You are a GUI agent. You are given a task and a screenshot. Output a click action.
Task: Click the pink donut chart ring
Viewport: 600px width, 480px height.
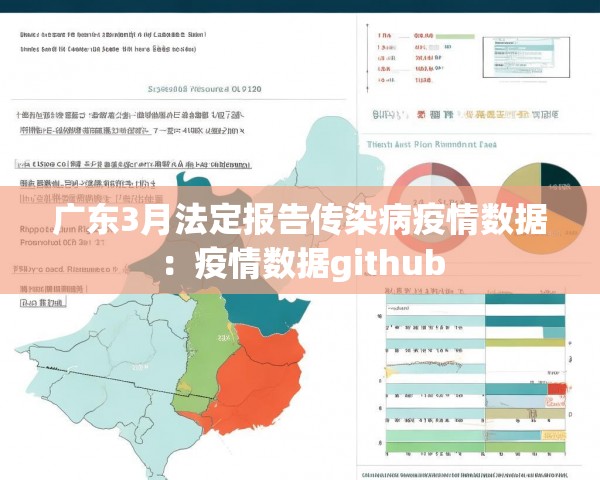(432, 208)
